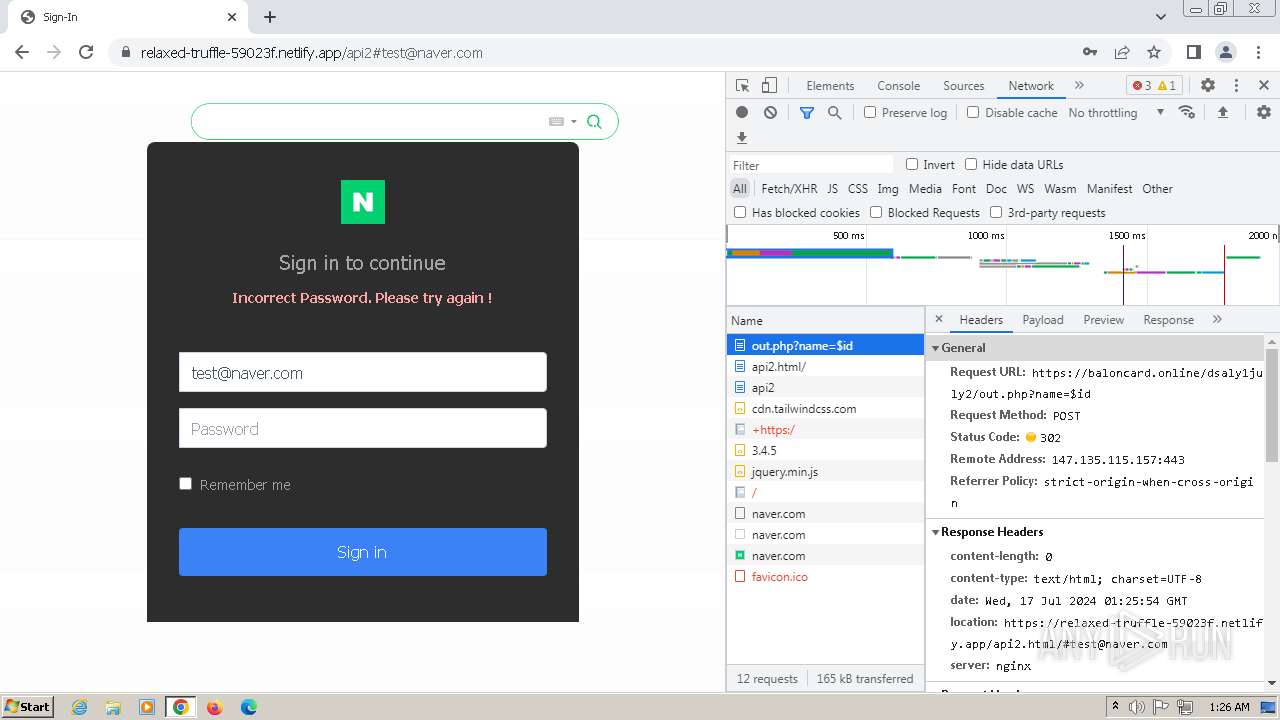This screenshot has height=720, width=1280.
Task: Open the Payload tab
Action: pos(1043,320)
